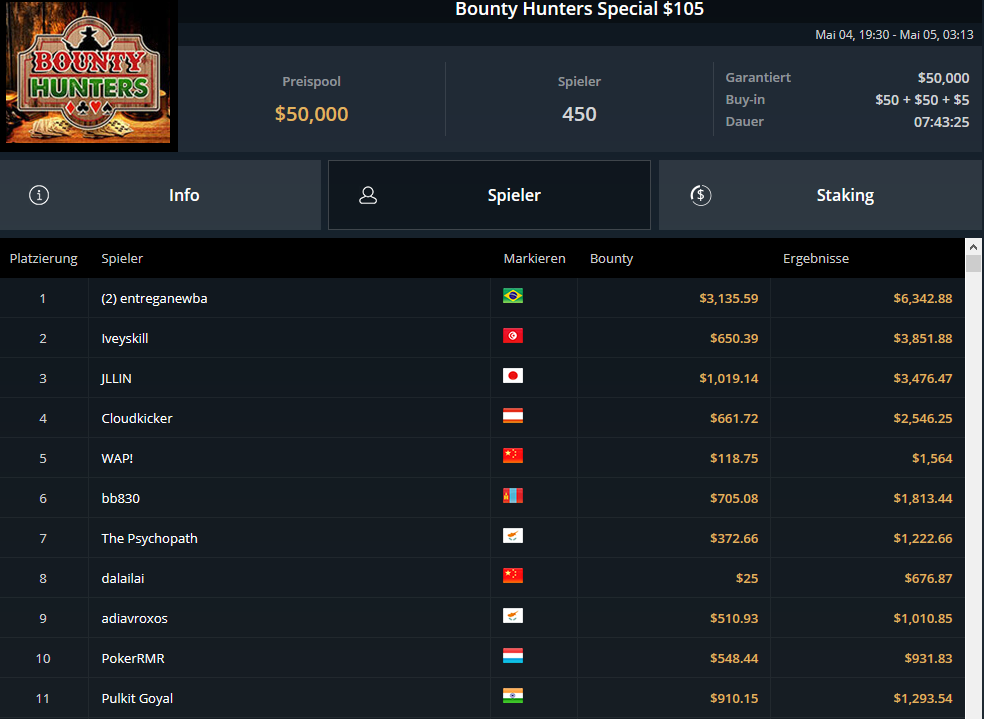This screenshot has height=719, width=984.
Task: Click result value $931.83
Action: [928, 659]
